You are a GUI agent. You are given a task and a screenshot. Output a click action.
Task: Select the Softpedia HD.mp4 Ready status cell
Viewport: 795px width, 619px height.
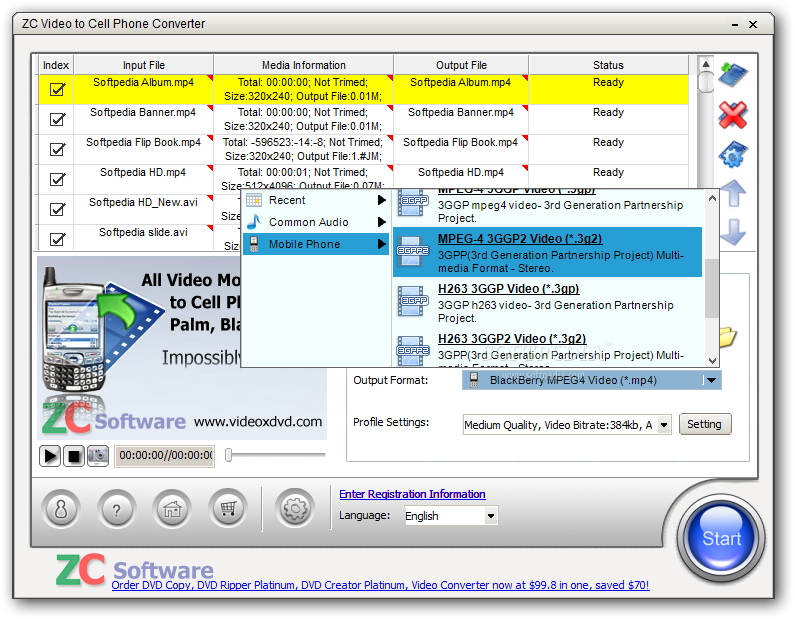coord(608,175)
